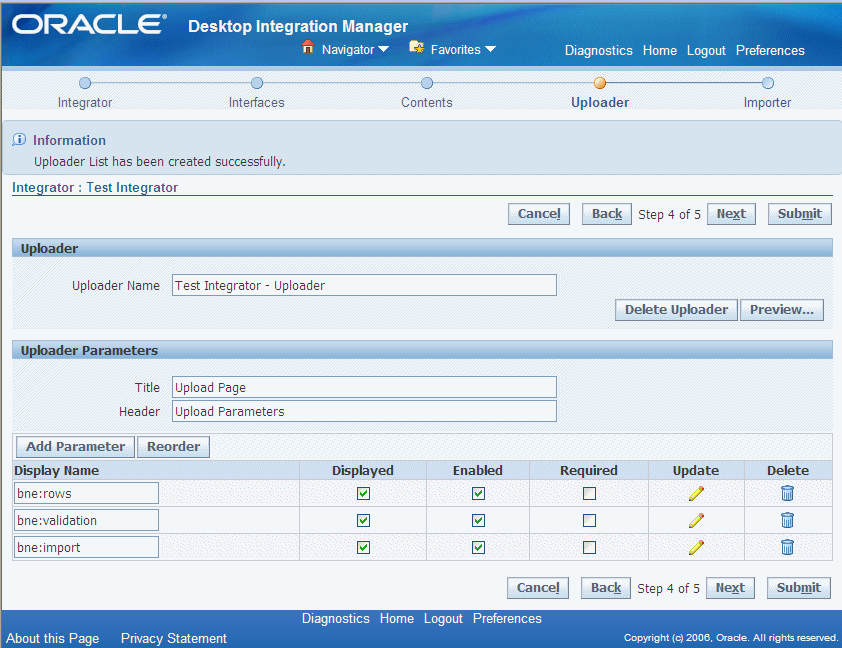Open Preferences in the top header
Image resolution: width=842 pixels, height=648 pixels.
770,50
